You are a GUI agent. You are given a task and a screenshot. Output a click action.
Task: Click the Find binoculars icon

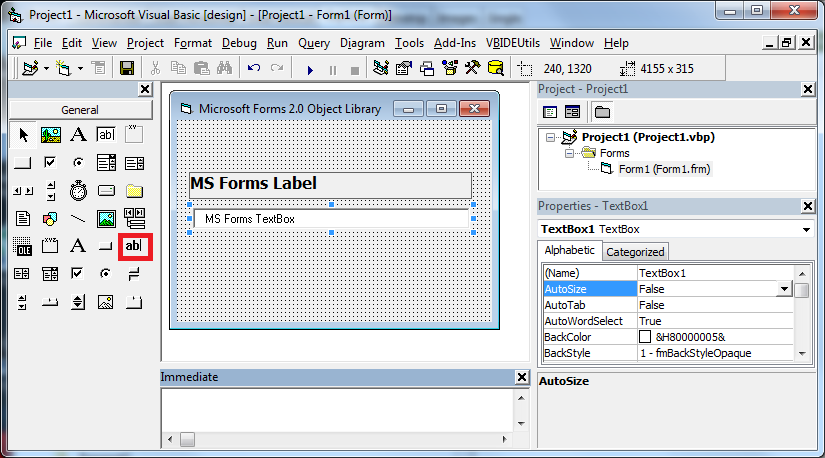(x=224, y=69)
